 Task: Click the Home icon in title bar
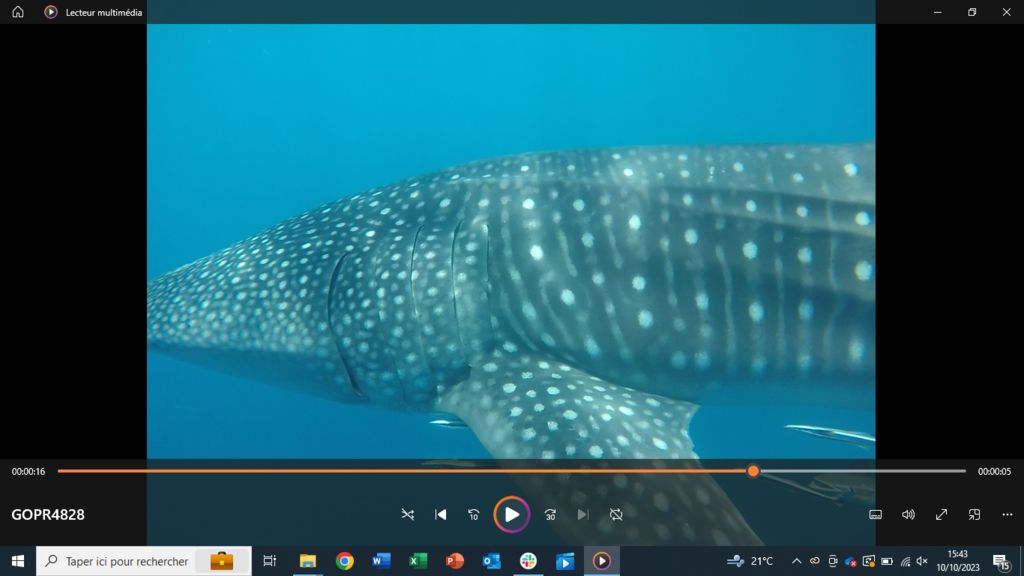pos(18,12)
